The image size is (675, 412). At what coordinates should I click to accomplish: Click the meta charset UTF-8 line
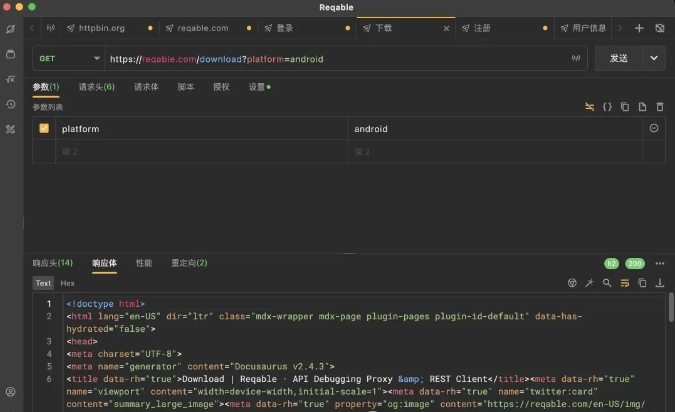pos(124,354)
